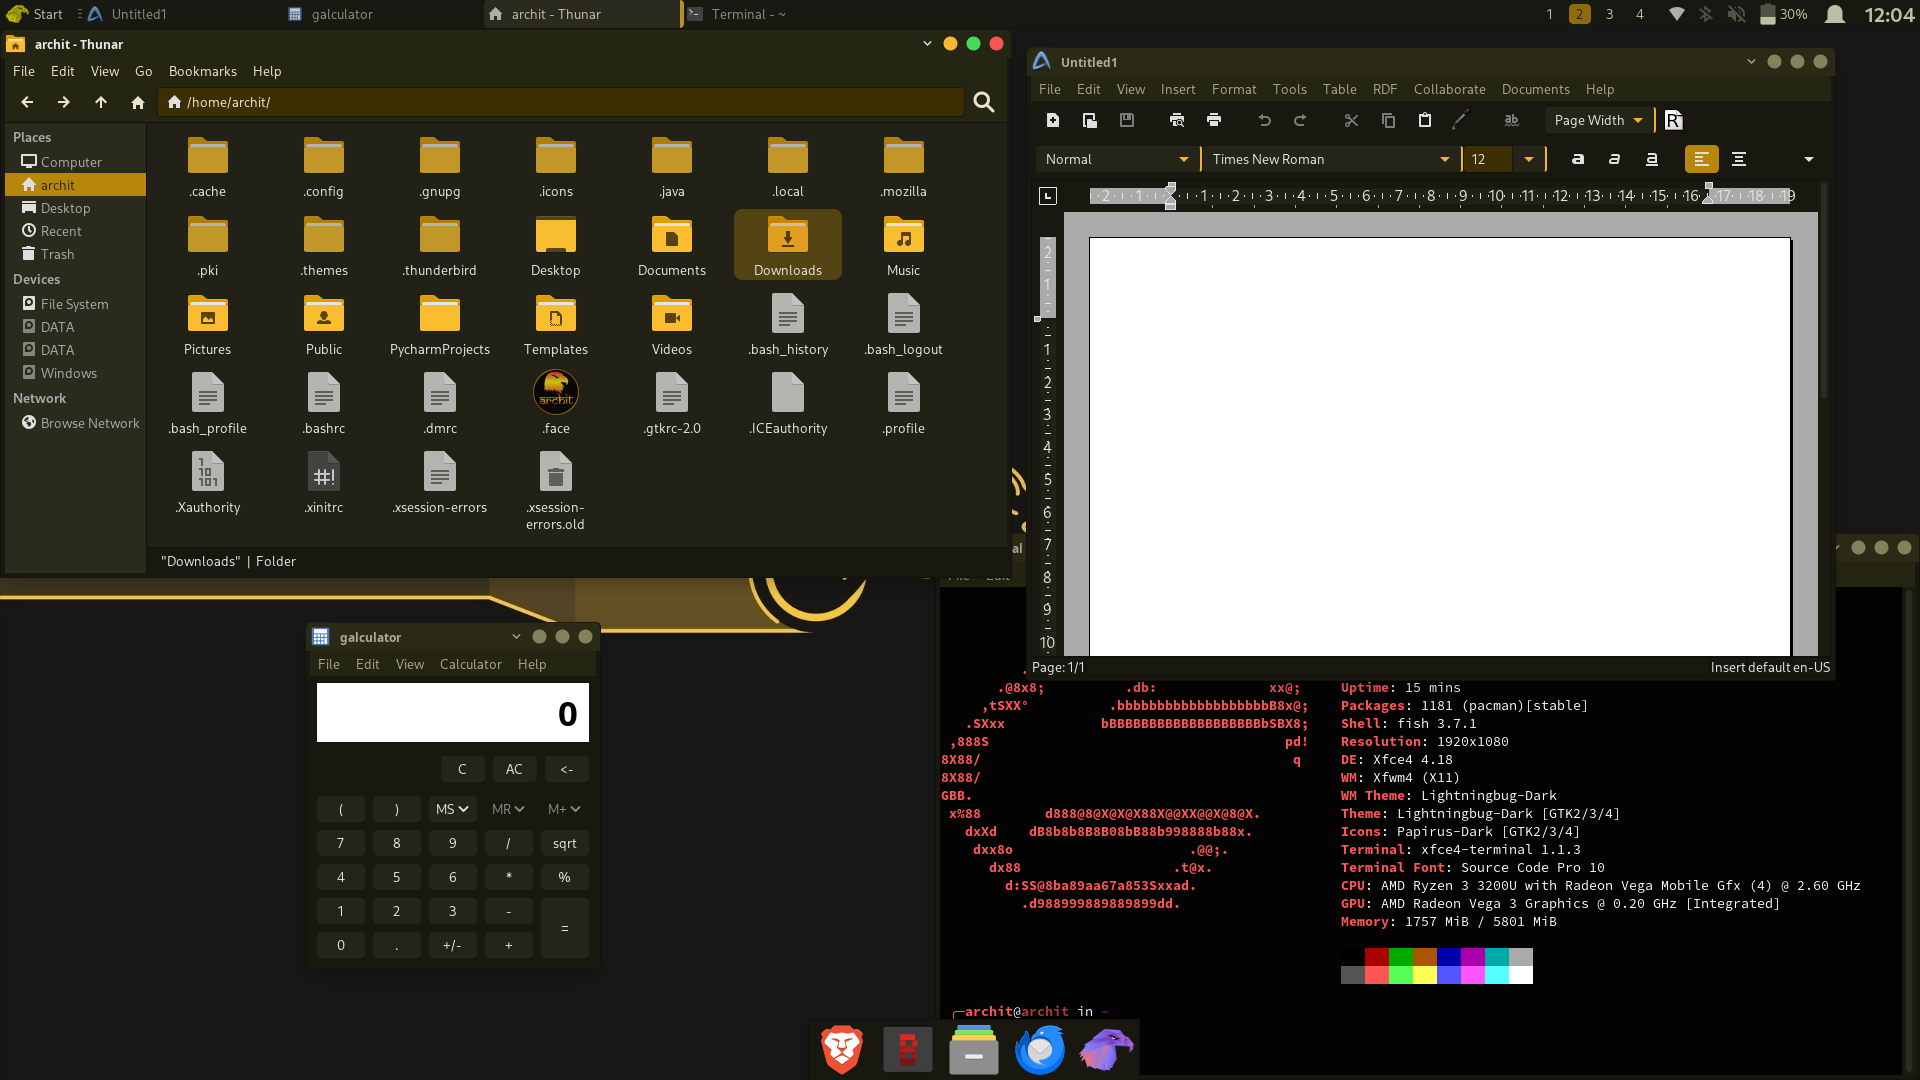
Task: Open the Collaborate menu in AbiWord
Action: pos(1449,89)
